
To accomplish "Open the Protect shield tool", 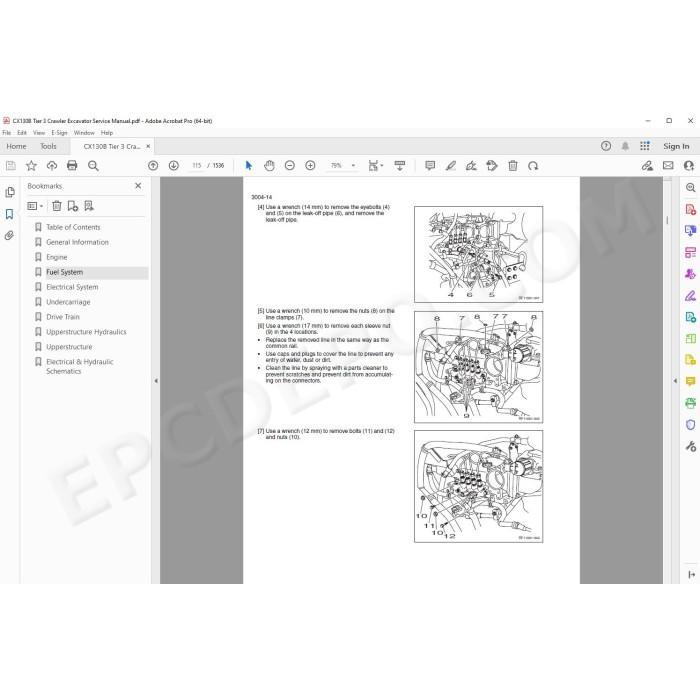I will pyautogui.click(x=690, y=425).
